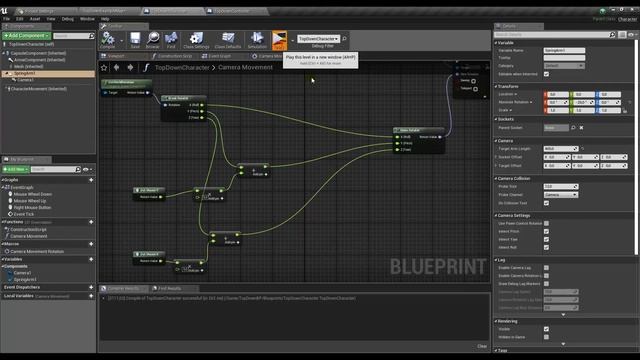Open the Category dropdown in Variable section
This screenshot has height=360, width=640.
pos(564,66)
